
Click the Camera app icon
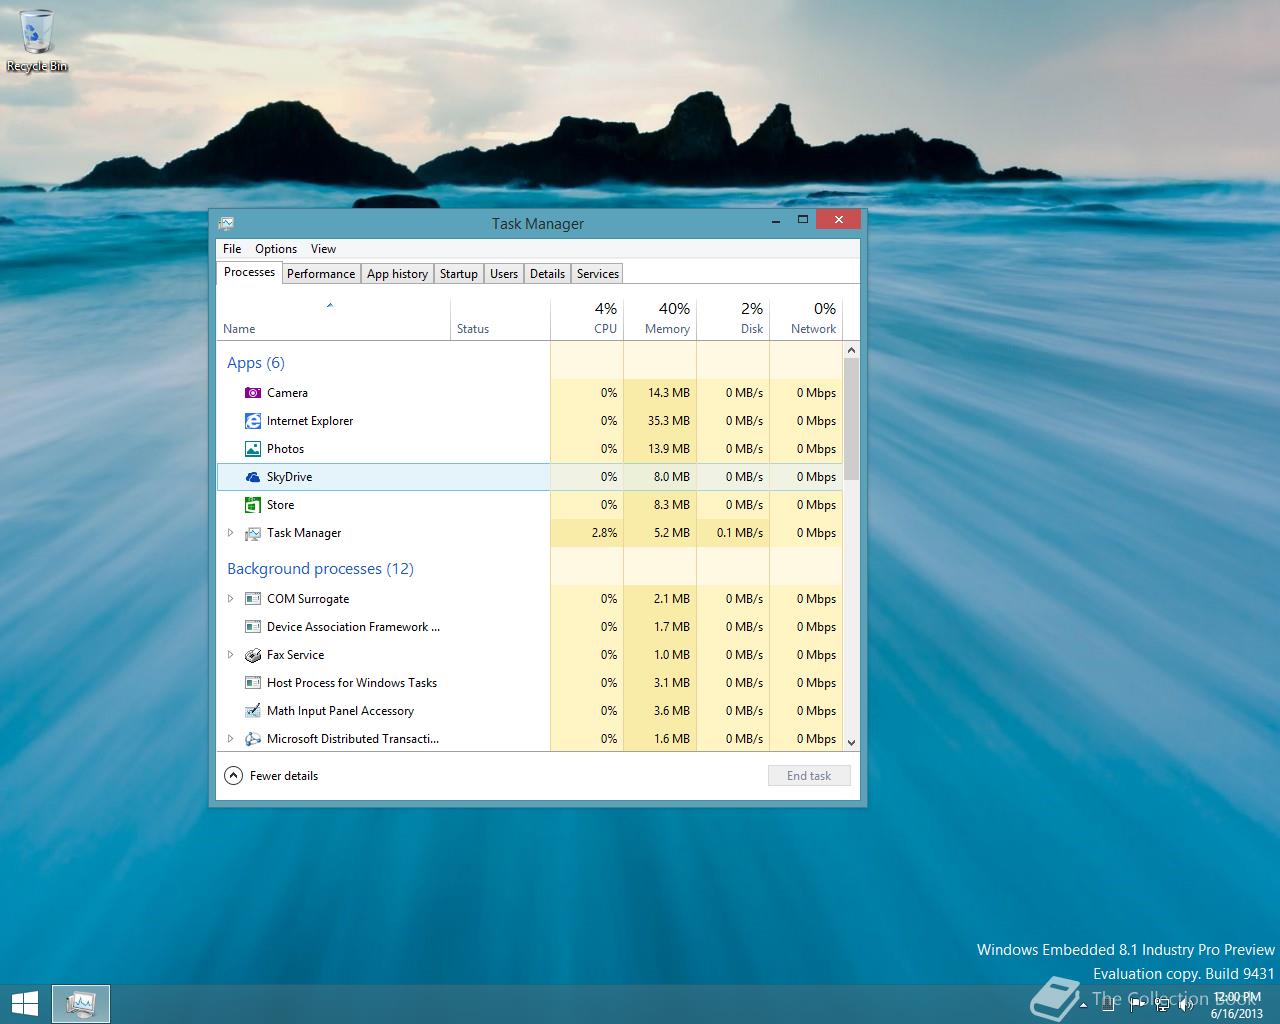point(253,393)
